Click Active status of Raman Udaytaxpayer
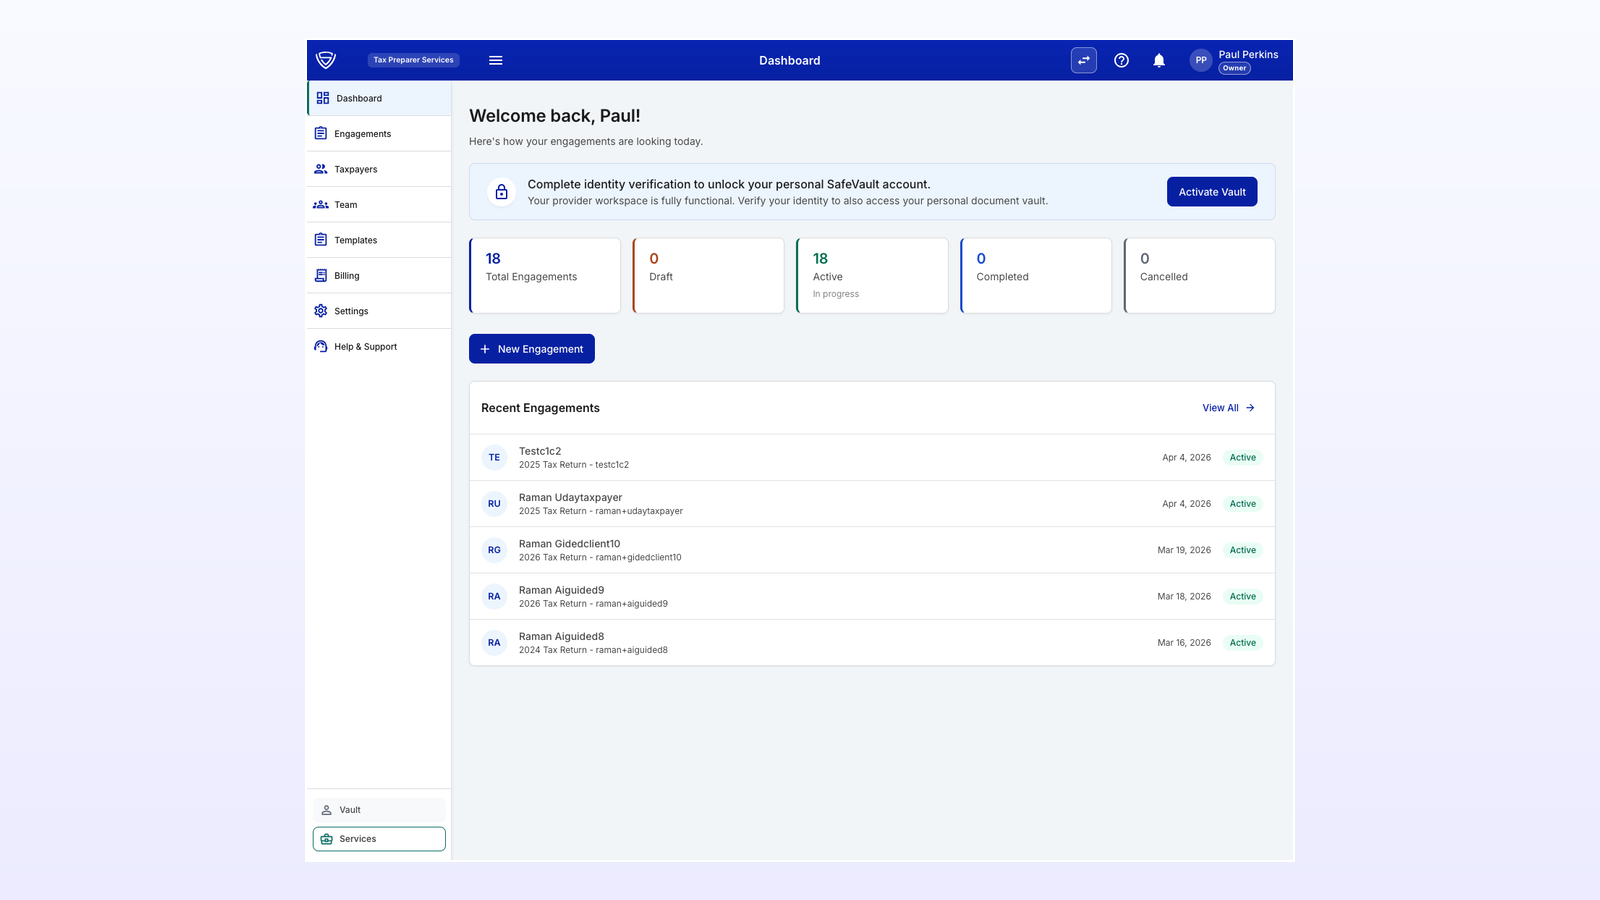The image size is (1600, 900). coord(1243,504)
